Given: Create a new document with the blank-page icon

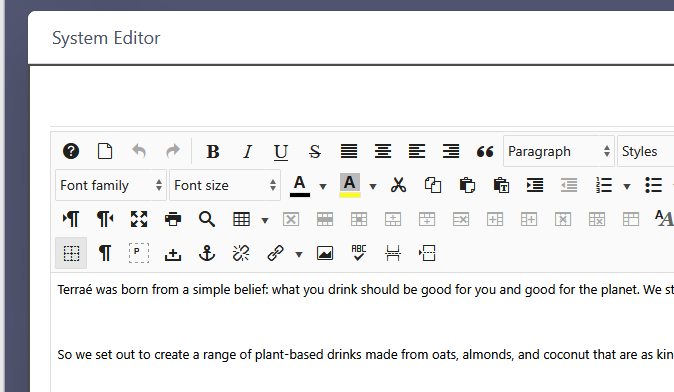Looking at the screenshot, I should coord(105,151).
